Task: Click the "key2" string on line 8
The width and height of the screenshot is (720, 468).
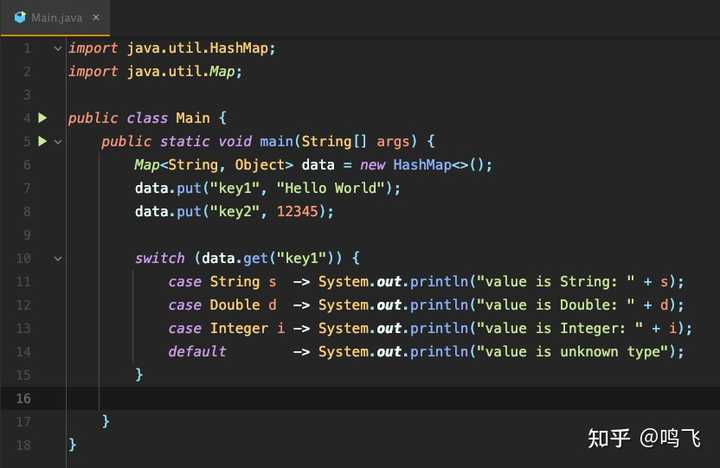Action: click(x=235, y=211)
